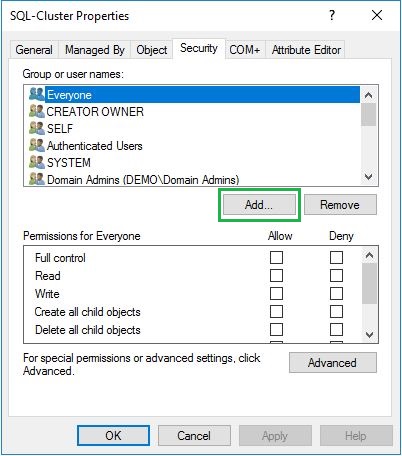The image size is (402, 456).
Task: Click group list scrollbar down arrow
Action: pos(368,177)
